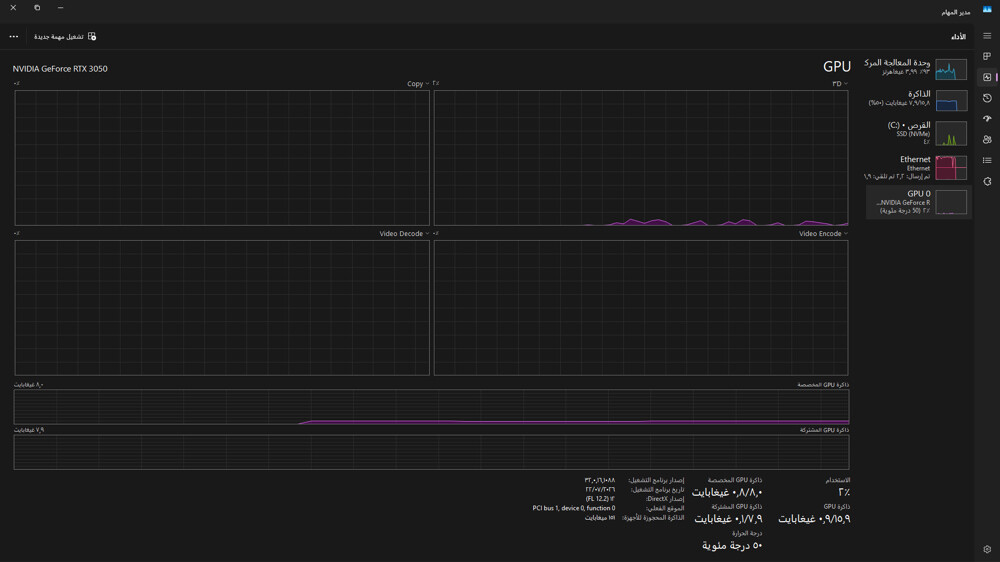Select Ethernet in performance list
Image resolution: width=1000 pixels, height=562 pixels.
pyautogui.click(x=918, y=167)
